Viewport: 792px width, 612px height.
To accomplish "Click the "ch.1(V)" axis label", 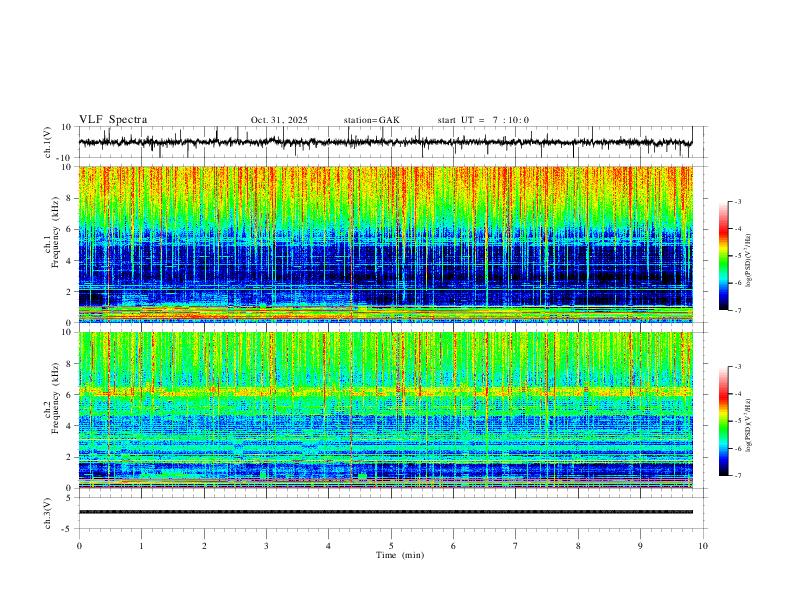I will coord(48,142).
